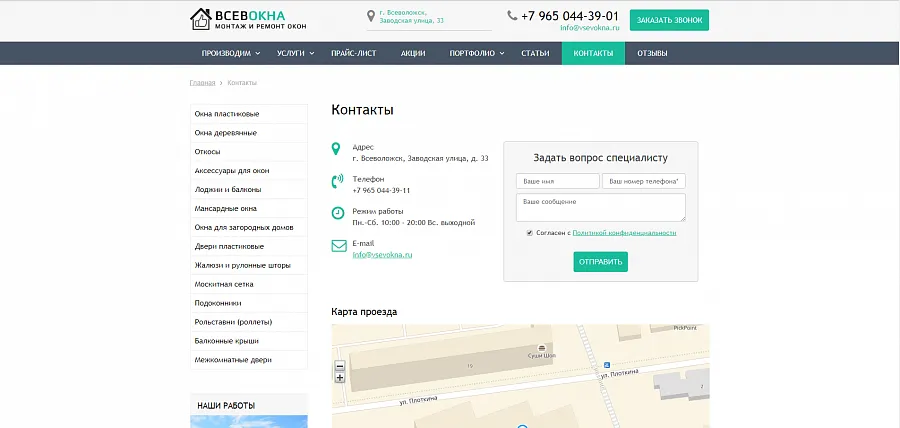The width and height of the screenshot is (900, 428).
Task: Open the Отзывы menu item
Action: tap(652, 53)
